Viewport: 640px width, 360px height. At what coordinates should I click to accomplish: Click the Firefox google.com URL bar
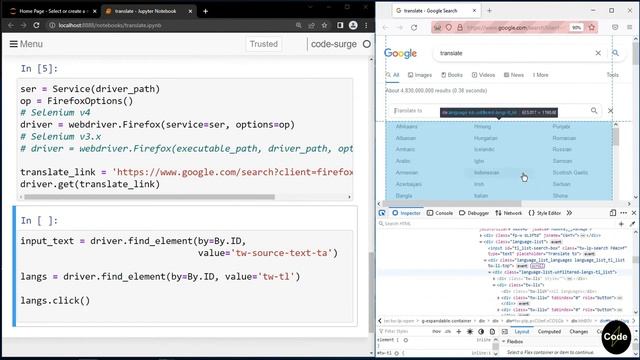[515, 27]
